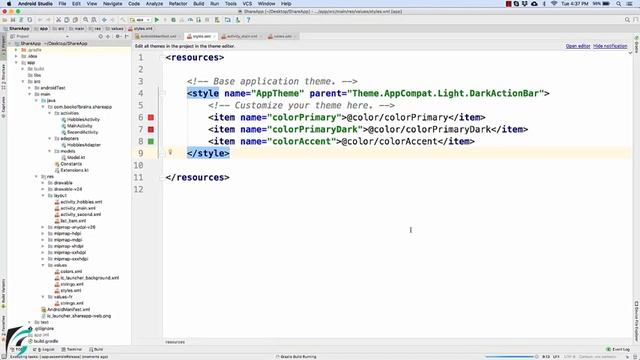Screen dimensions: 640x360
Task: Open the macOS Spotlight search icon
Action: click(x=619, y=4)
